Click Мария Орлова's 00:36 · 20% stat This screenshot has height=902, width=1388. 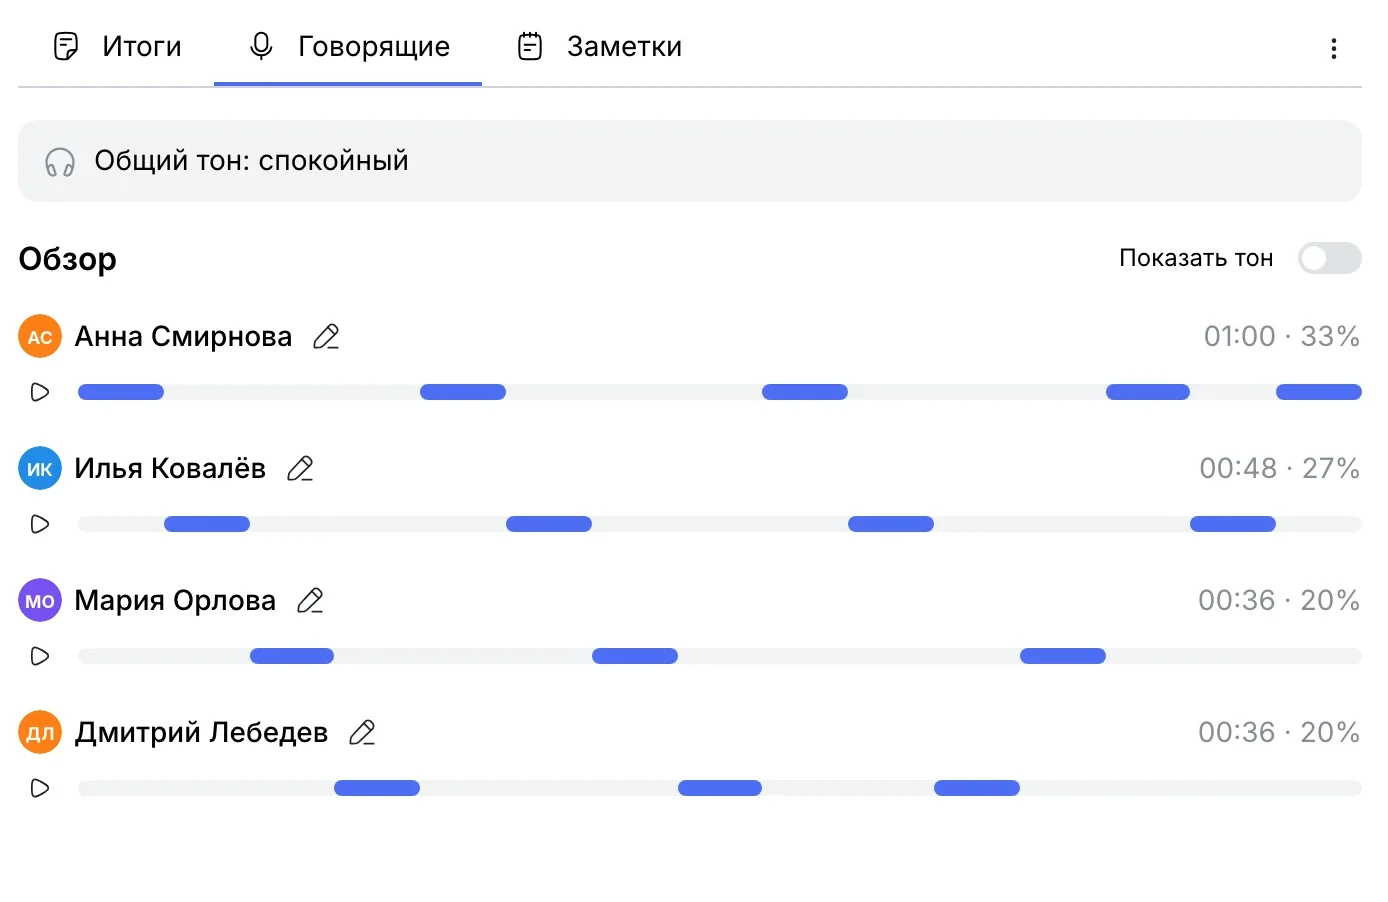(x=1279, y=600)
